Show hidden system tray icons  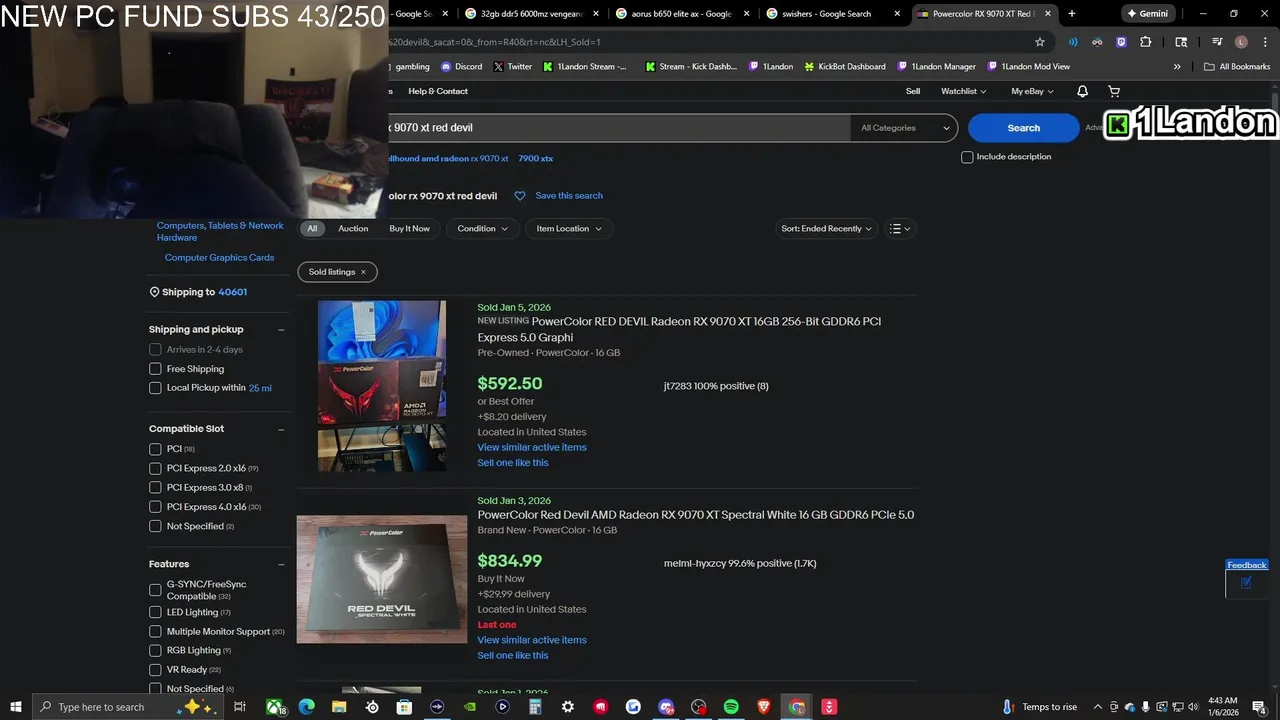(1098, 707)
